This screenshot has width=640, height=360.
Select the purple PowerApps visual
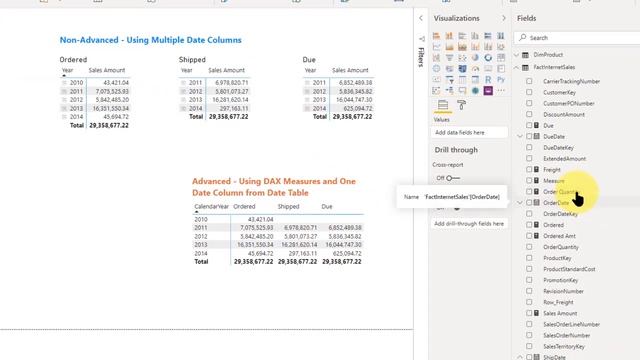point(488,91)
